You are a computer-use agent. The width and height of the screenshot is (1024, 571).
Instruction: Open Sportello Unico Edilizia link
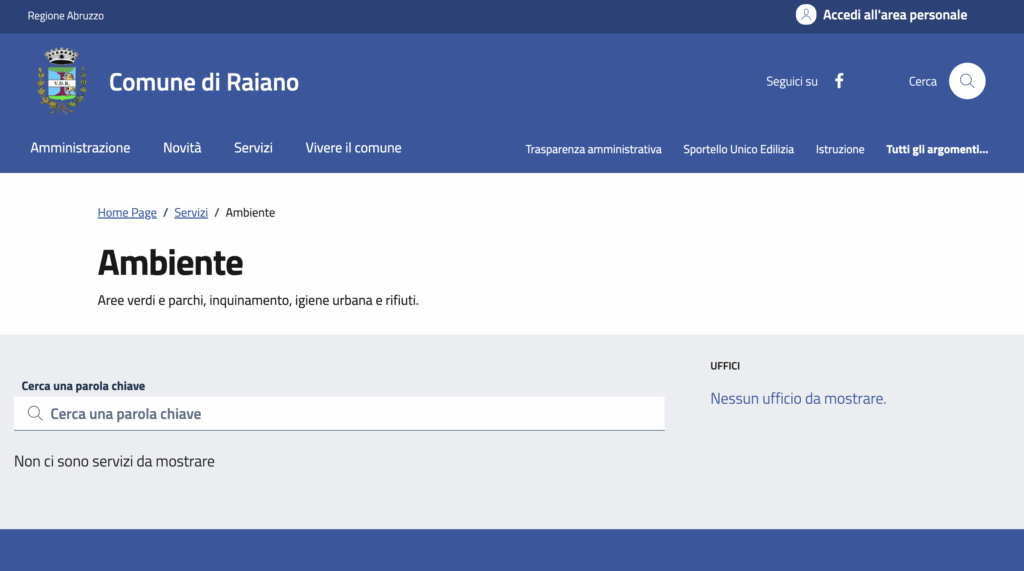(x=739, y=149)
